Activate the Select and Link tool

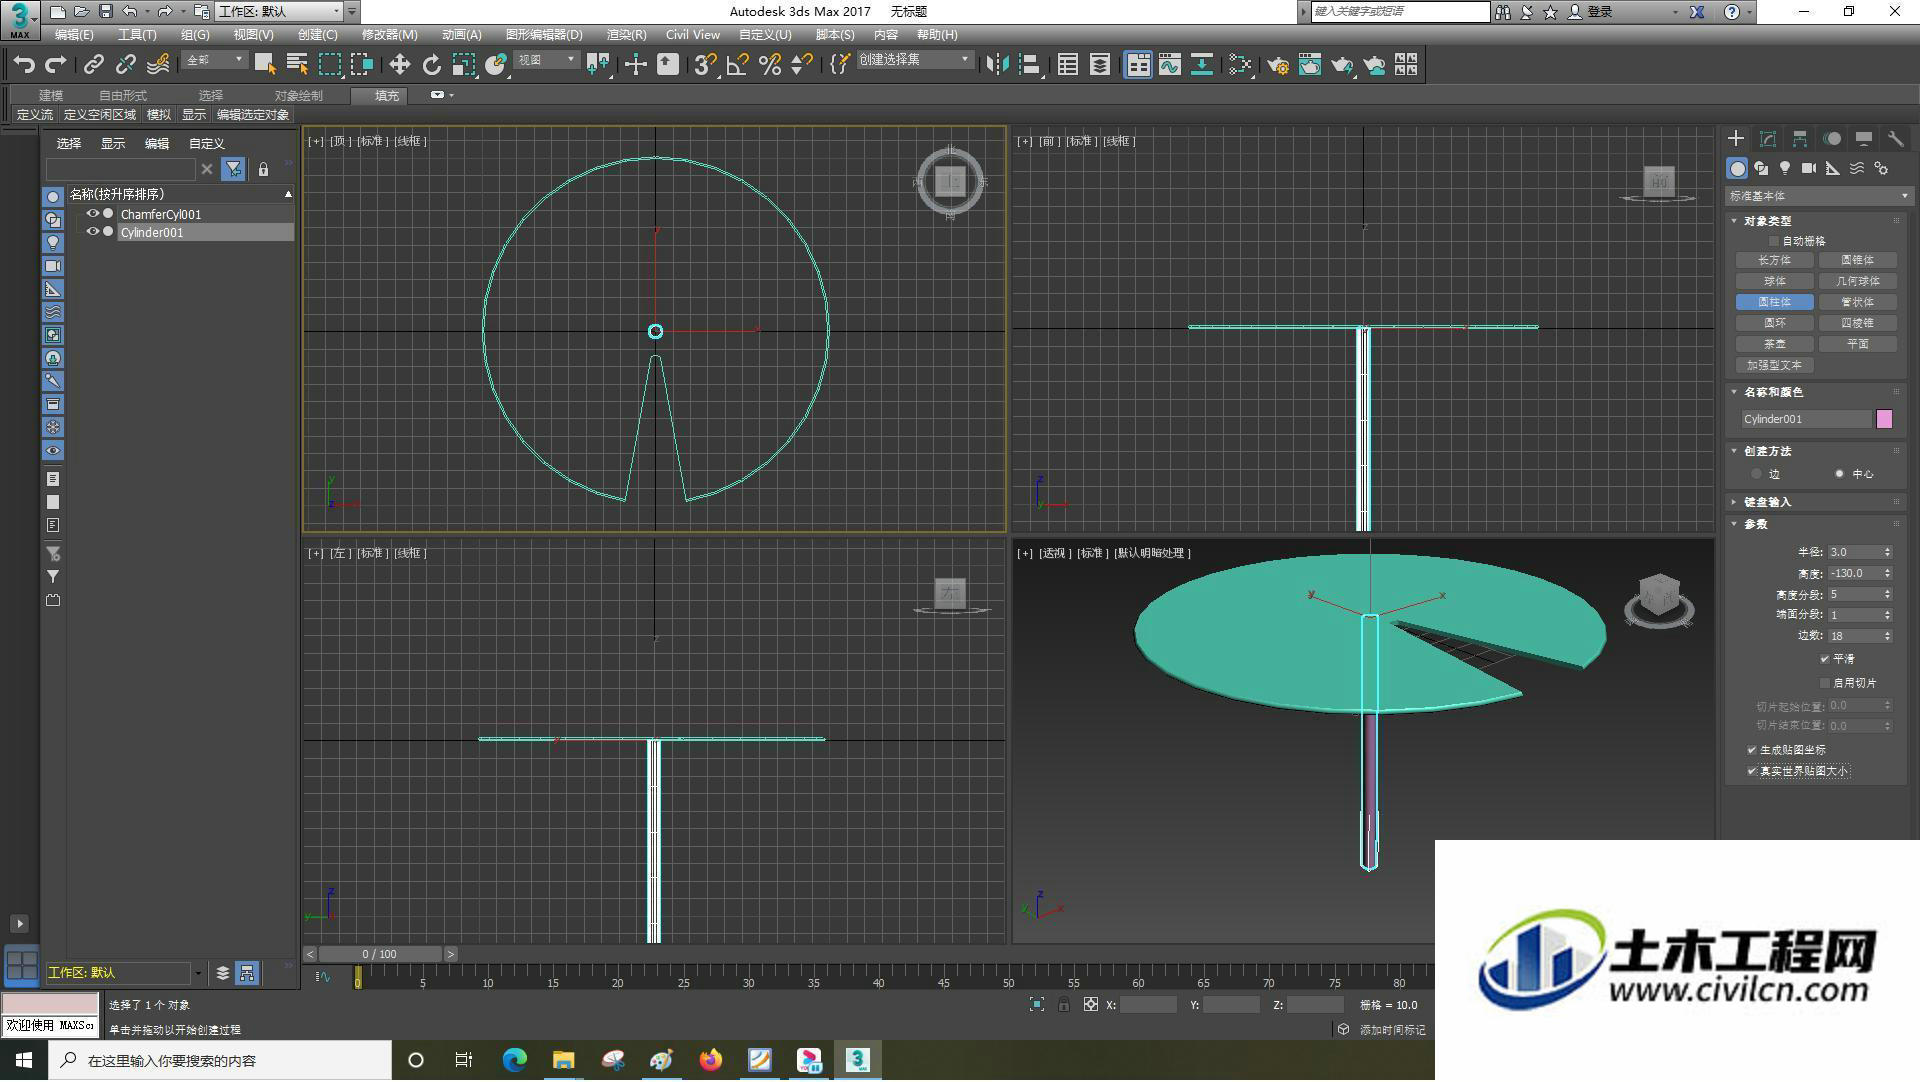pos(93,65)
